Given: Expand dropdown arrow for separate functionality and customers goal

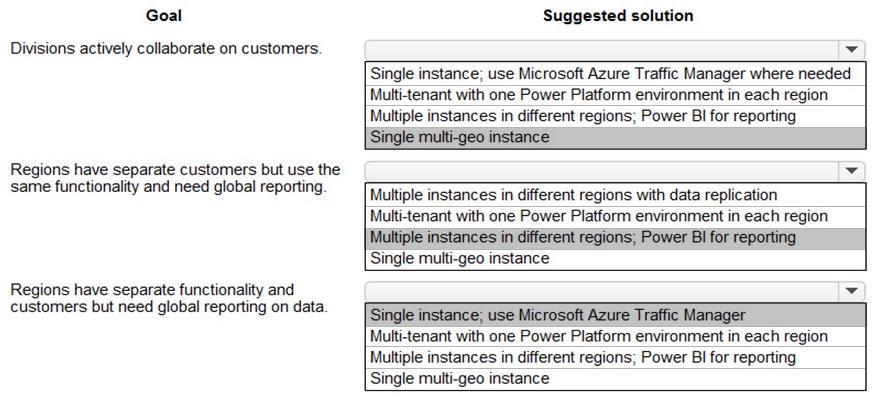Looking at the screenshot, I should 851,291.
